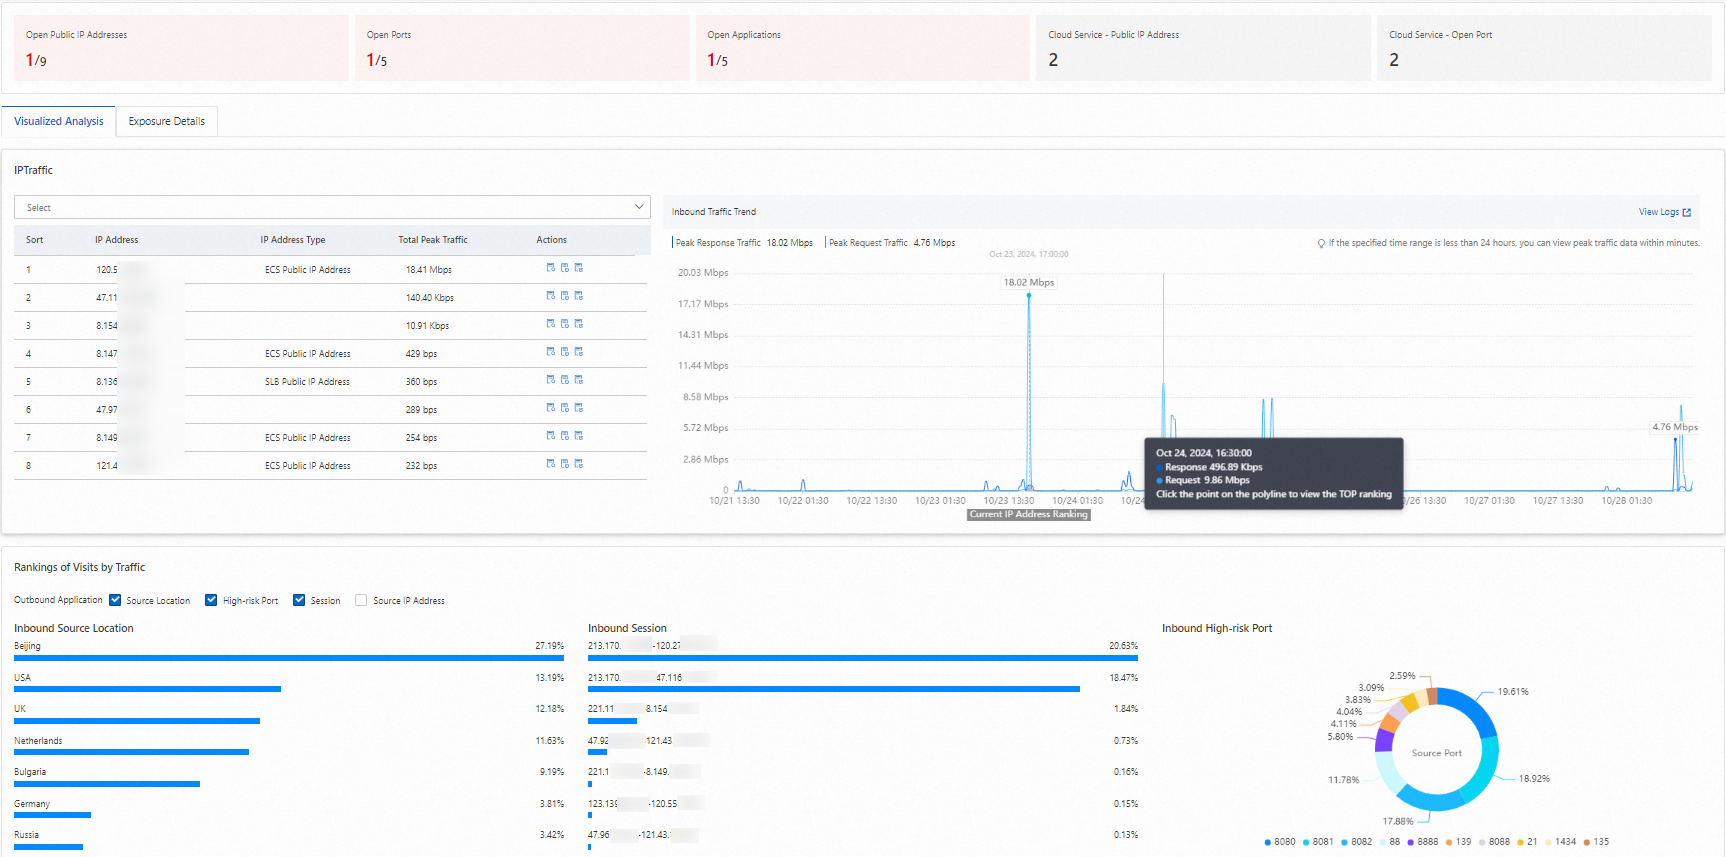The height and width of the screenshot is (857, 1726).
Task: Click middle action icon in 254 bps row
Action: (x=565, y=436)
